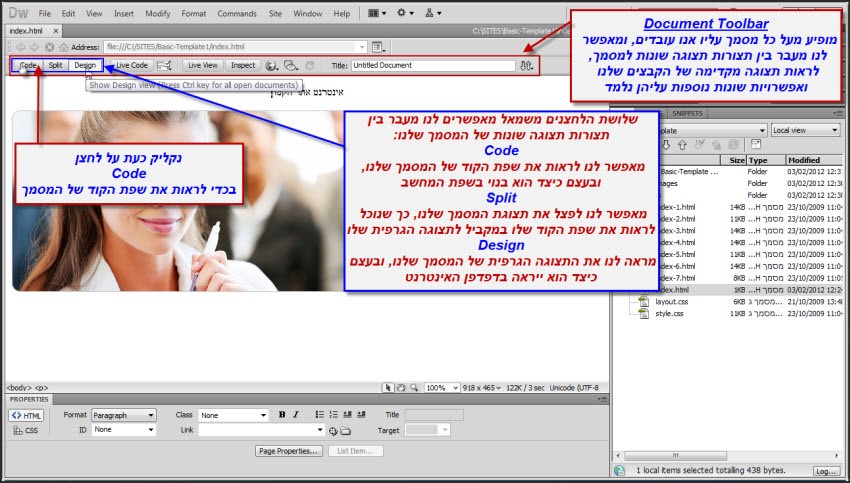Select style.css in Files panel

point(669,313)
